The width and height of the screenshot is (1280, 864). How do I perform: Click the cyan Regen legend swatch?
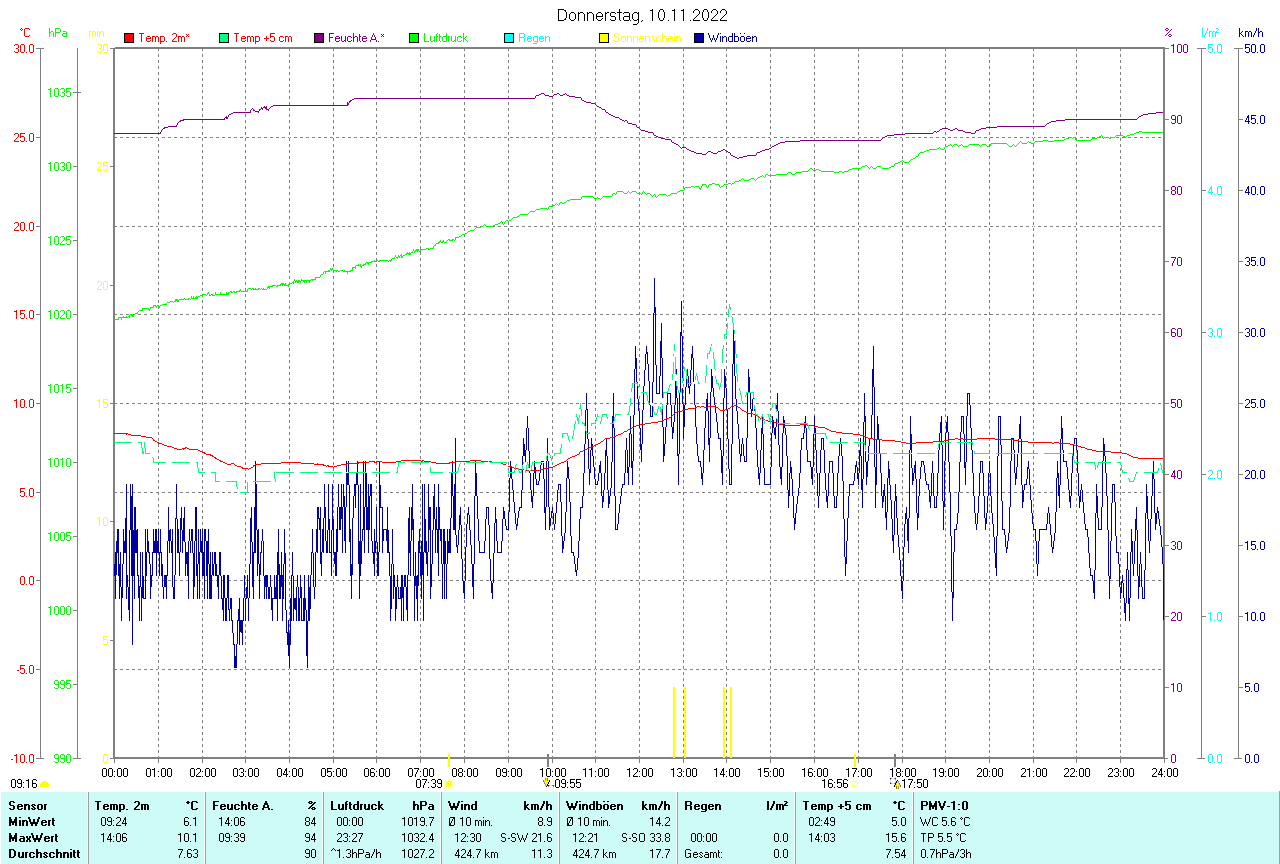(509, 38)
